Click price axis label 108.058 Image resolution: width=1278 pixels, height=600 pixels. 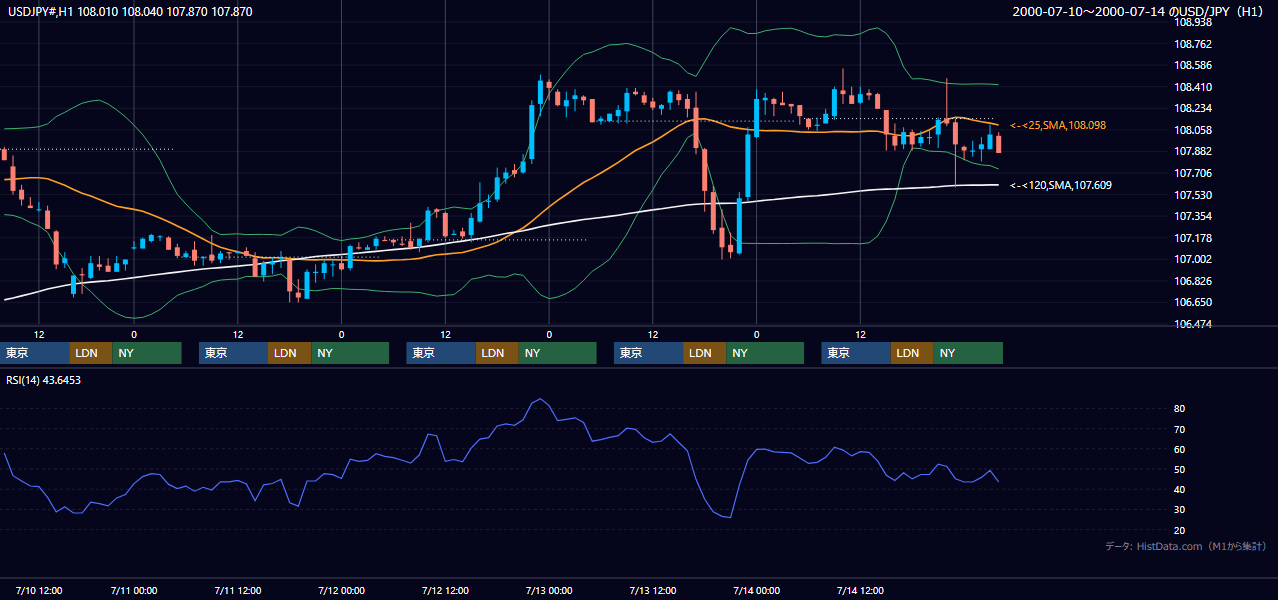[1192, 130]
